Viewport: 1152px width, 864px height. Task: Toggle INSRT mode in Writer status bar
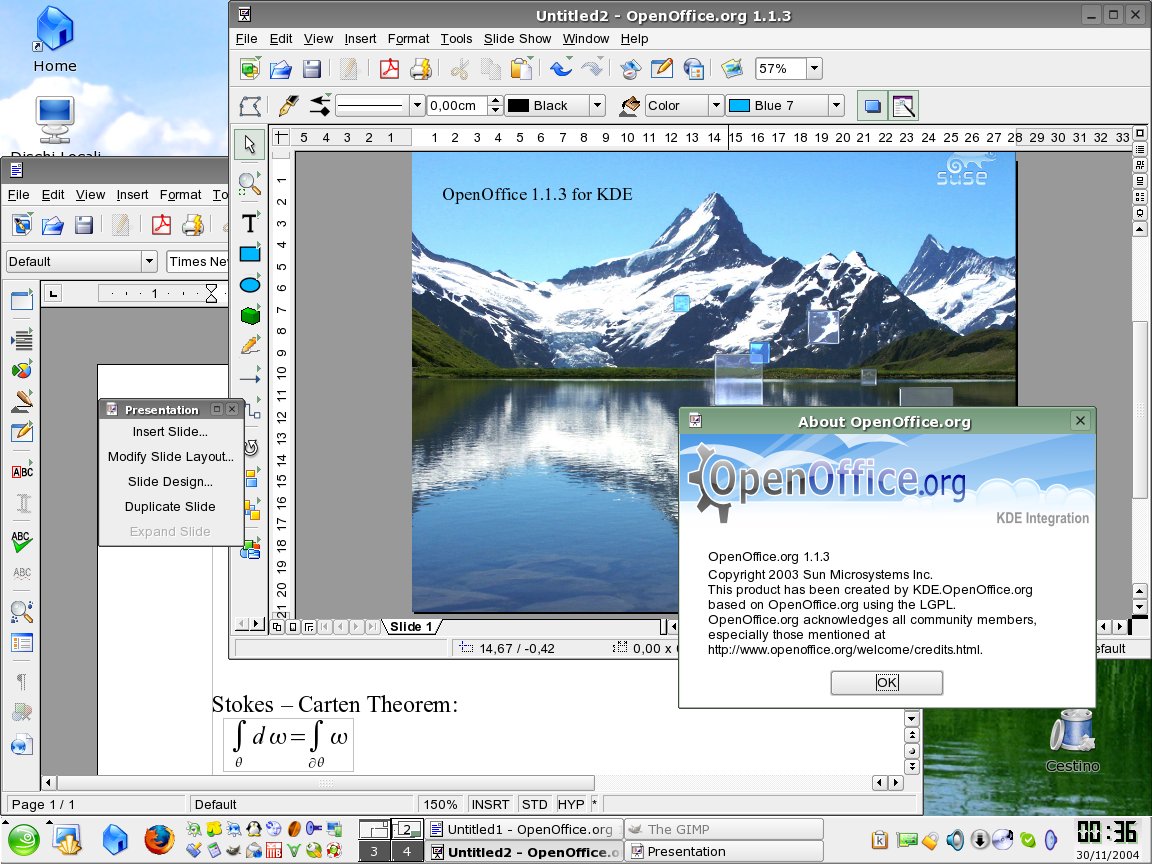(490, 804)
